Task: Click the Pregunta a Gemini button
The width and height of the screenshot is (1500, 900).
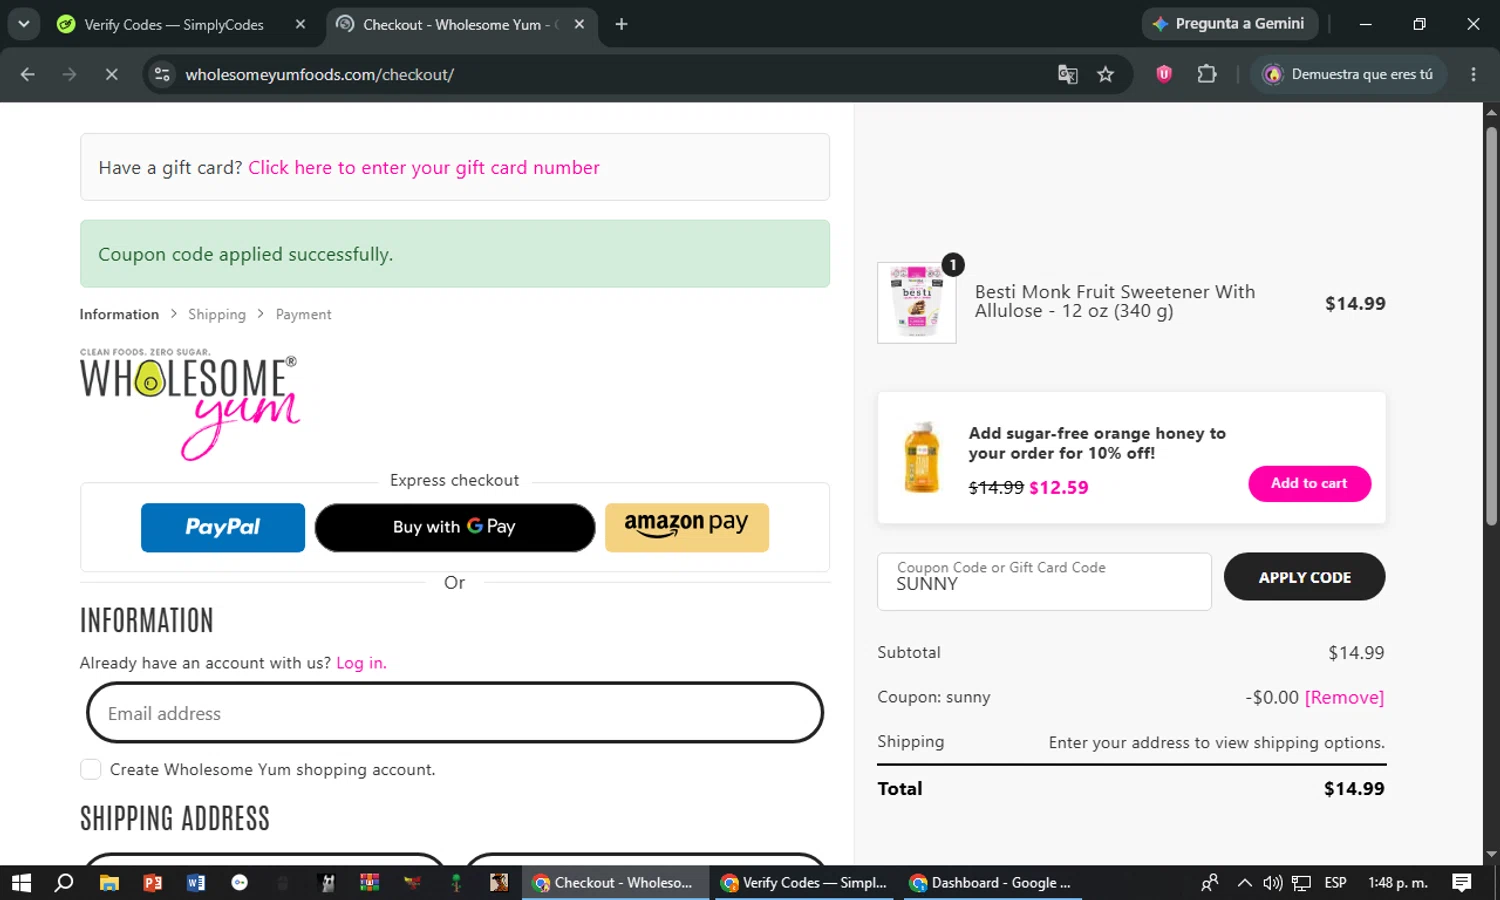Action: pos(1229,24)
